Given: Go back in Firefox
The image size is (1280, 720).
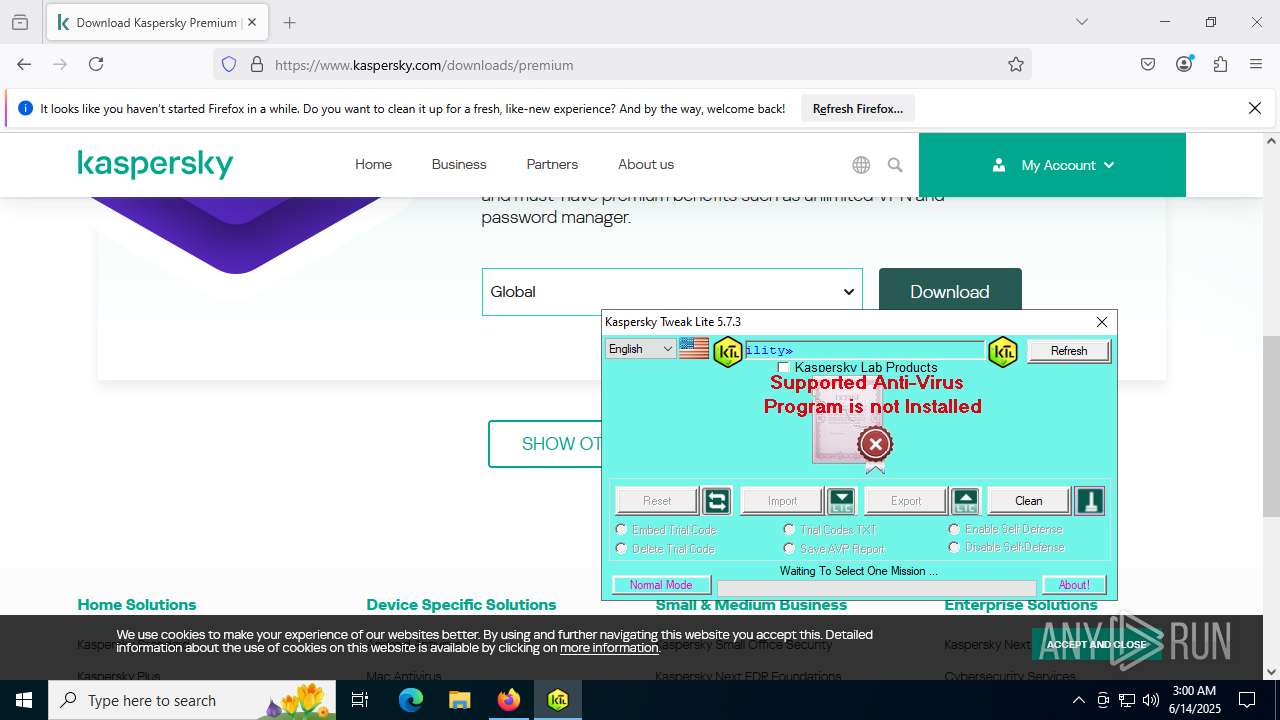Looking at the screenshot, I should (x=24, y=65).
